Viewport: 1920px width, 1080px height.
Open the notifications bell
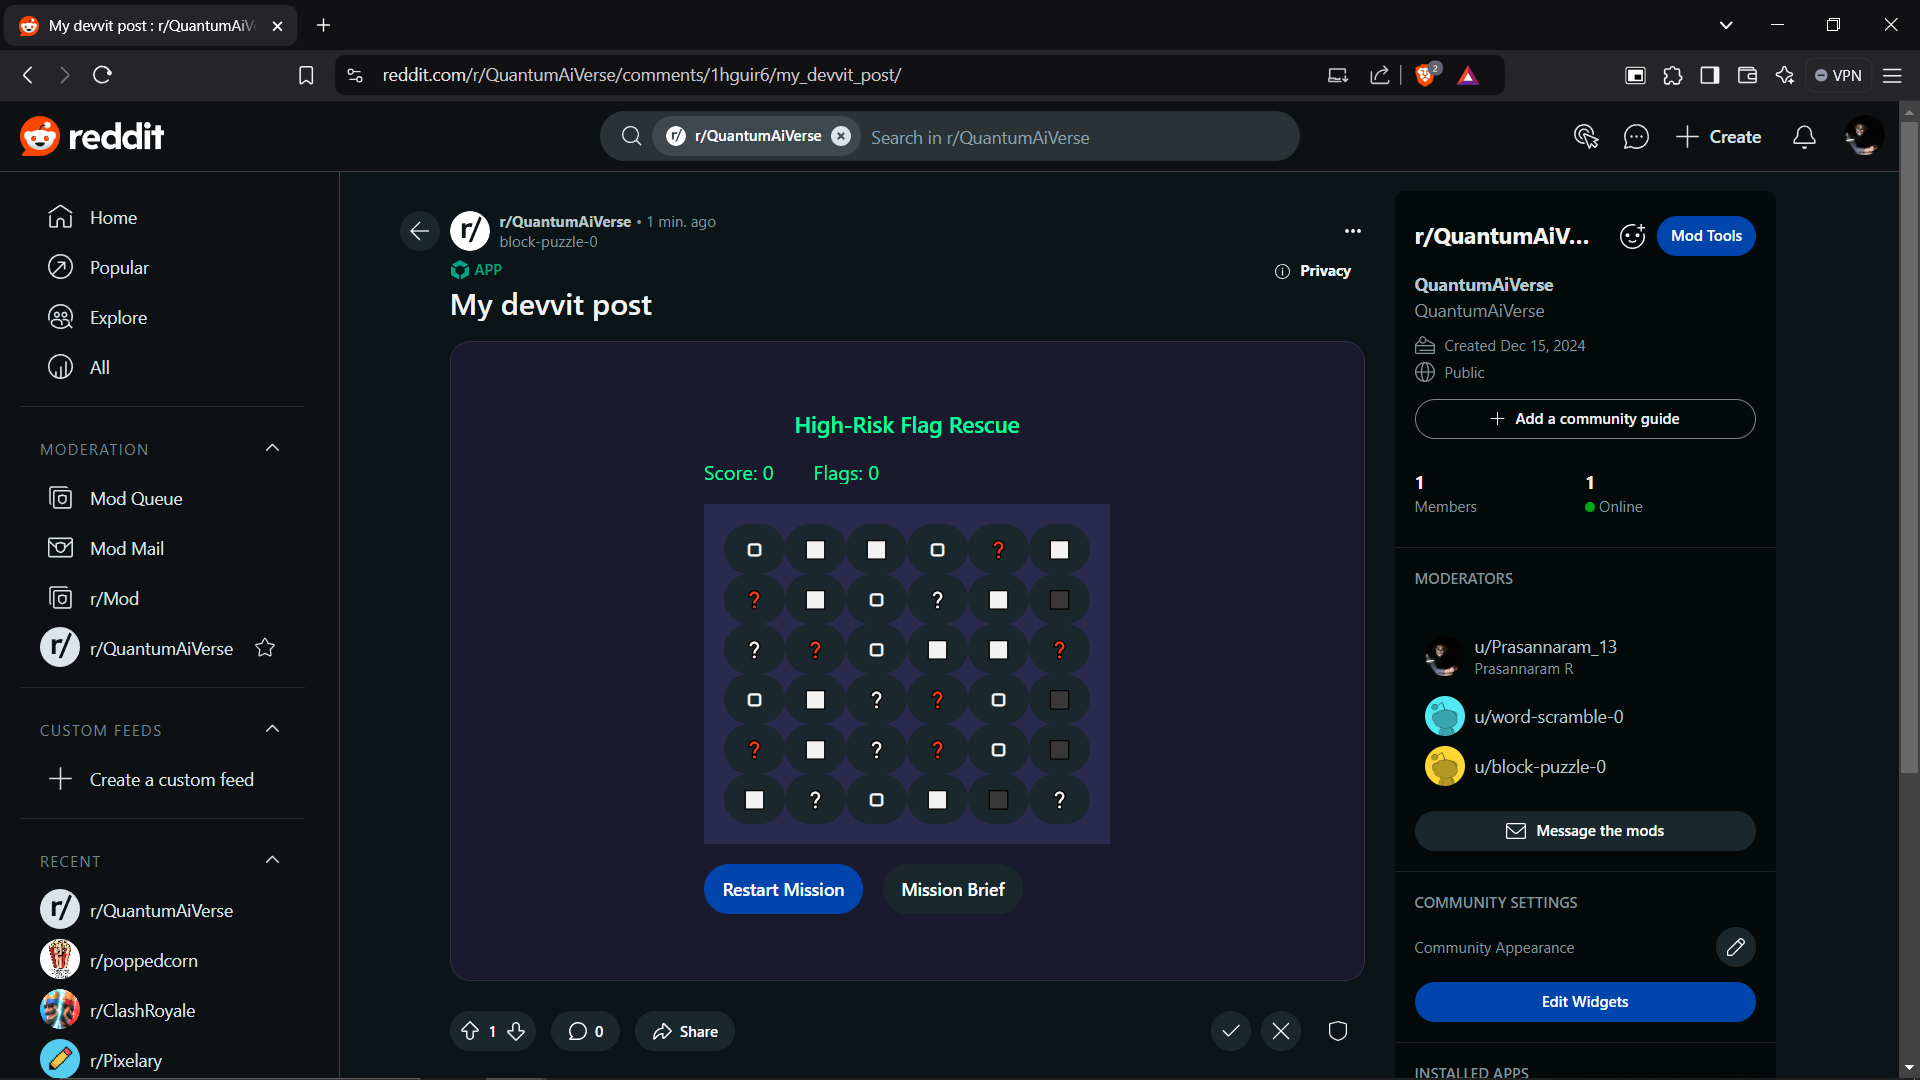click(x=1804, y=137)
